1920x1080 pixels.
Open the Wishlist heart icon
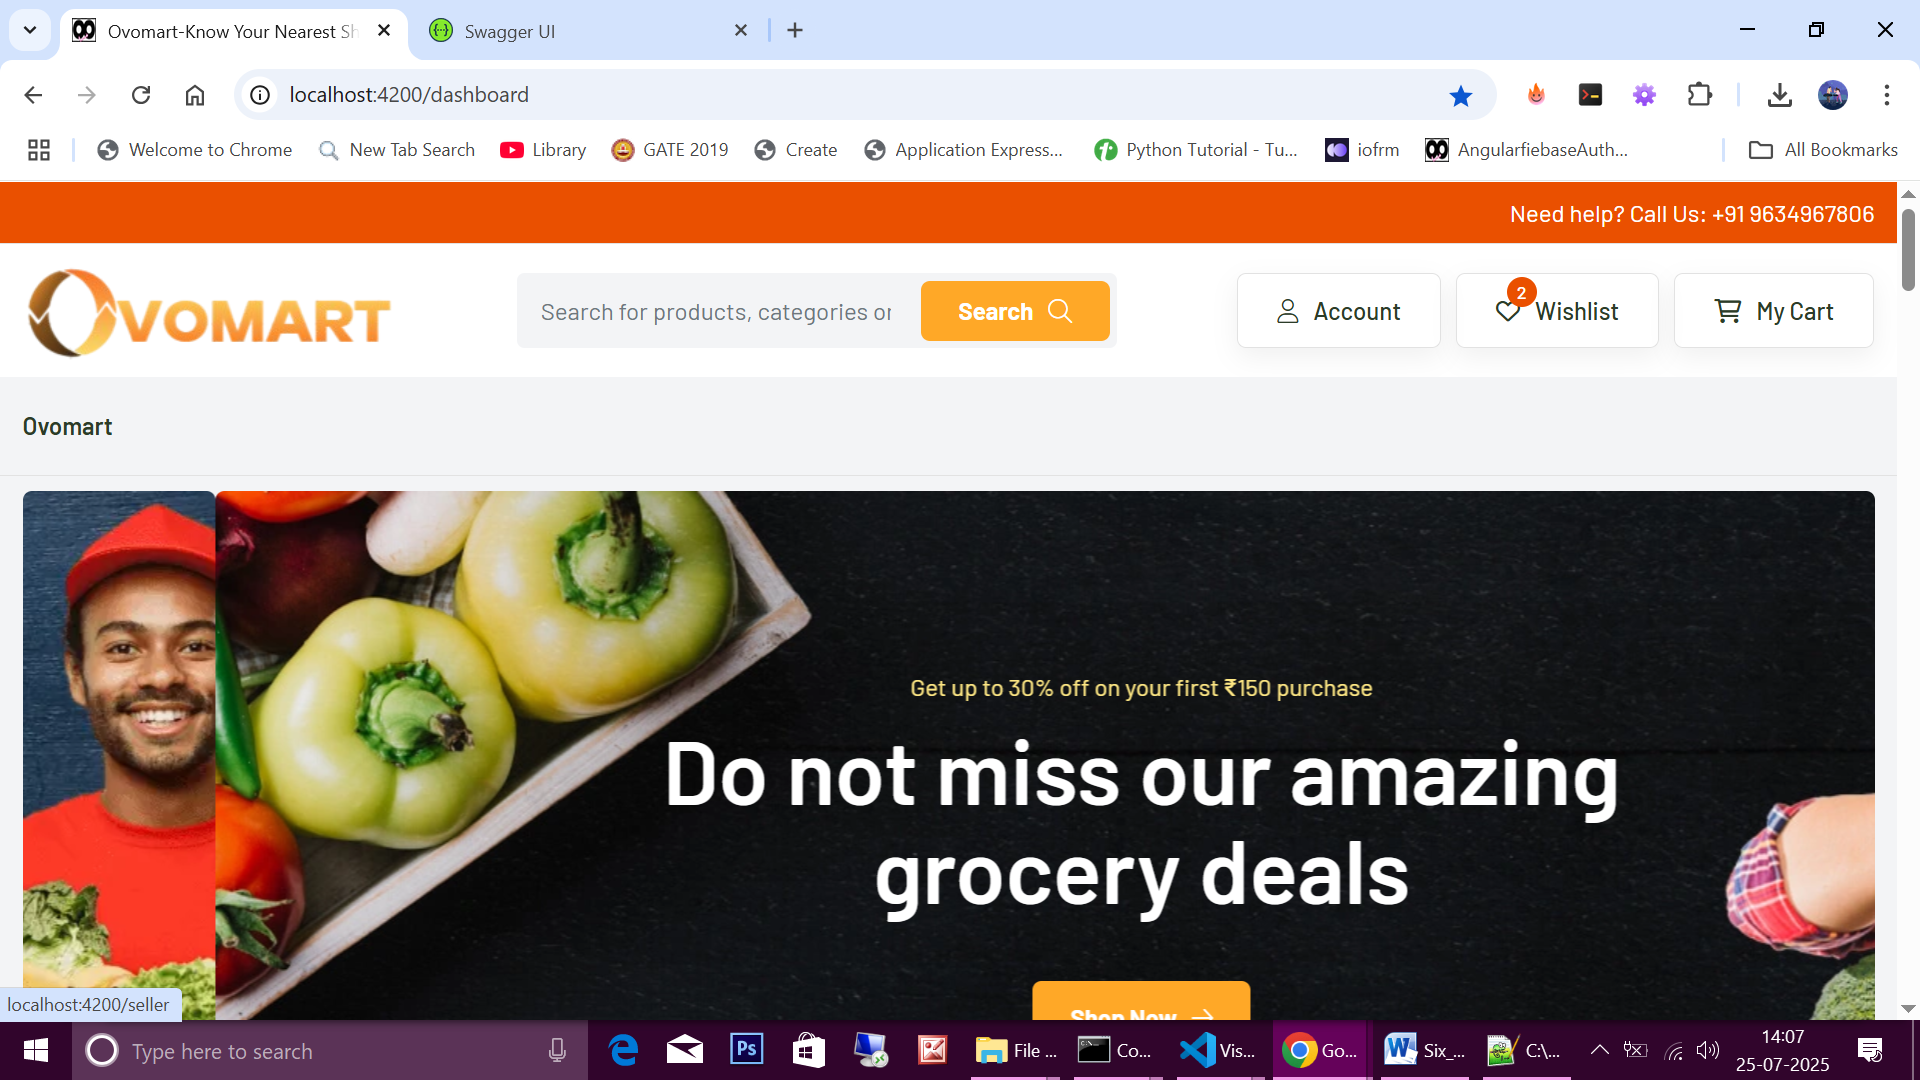(x=1508, y=311)
